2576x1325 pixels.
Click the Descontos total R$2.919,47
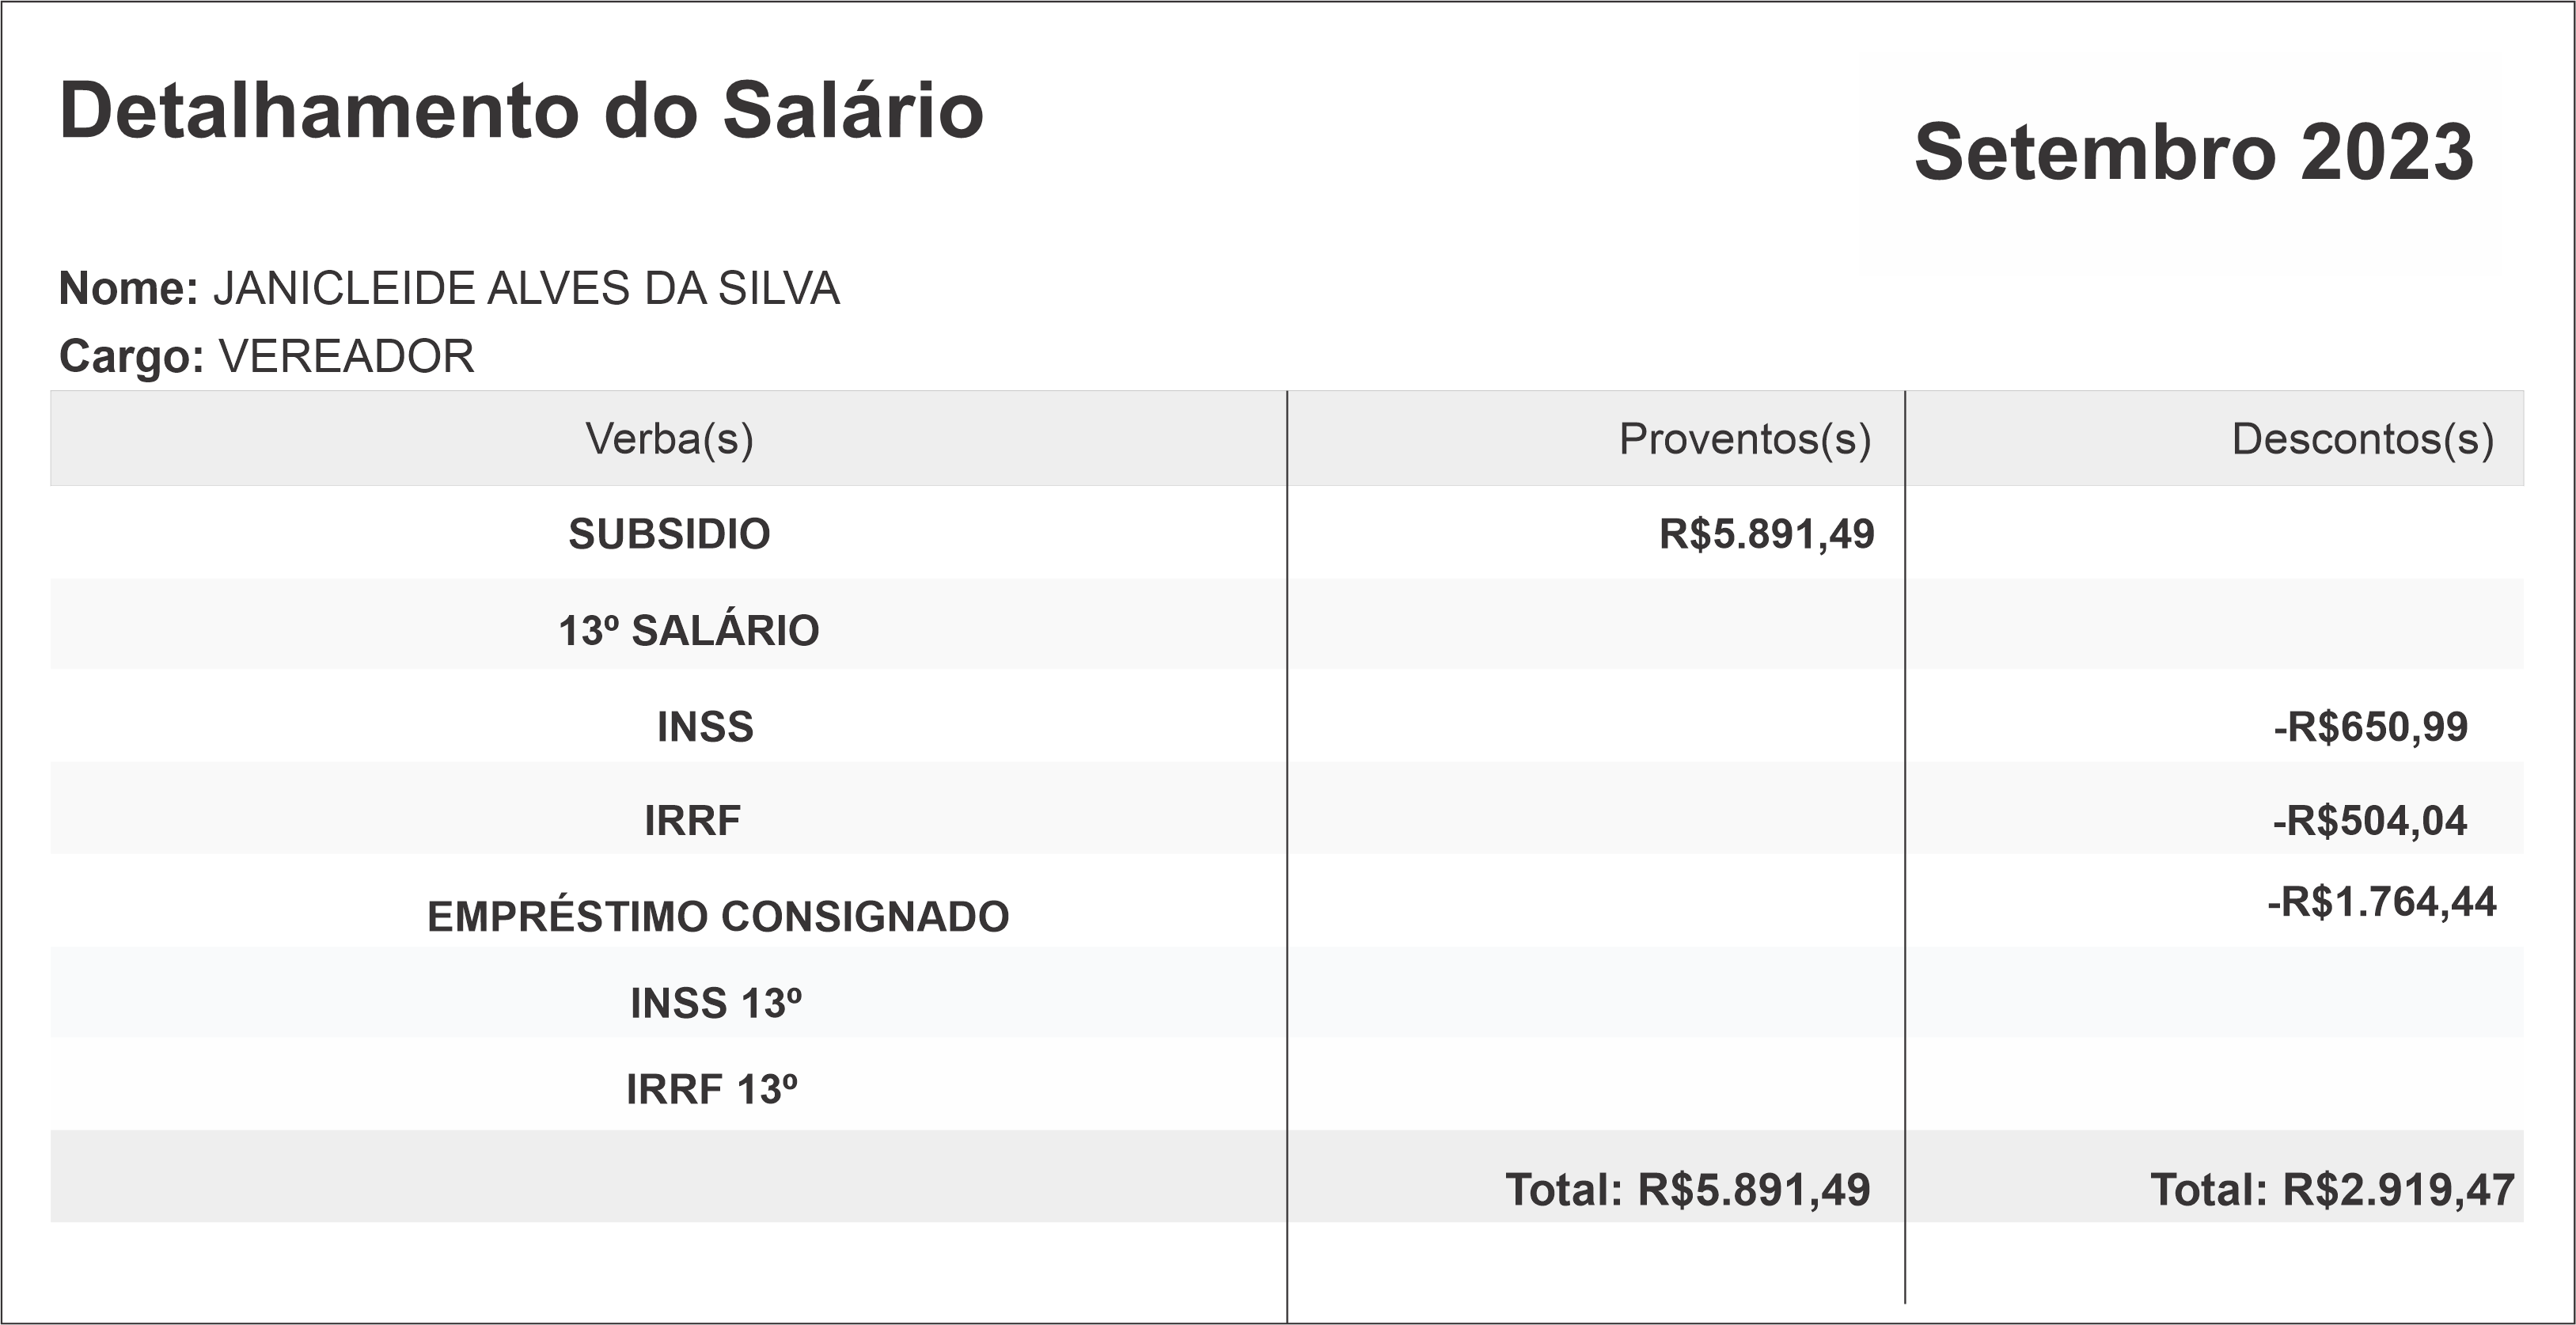pos(2332,1190)
